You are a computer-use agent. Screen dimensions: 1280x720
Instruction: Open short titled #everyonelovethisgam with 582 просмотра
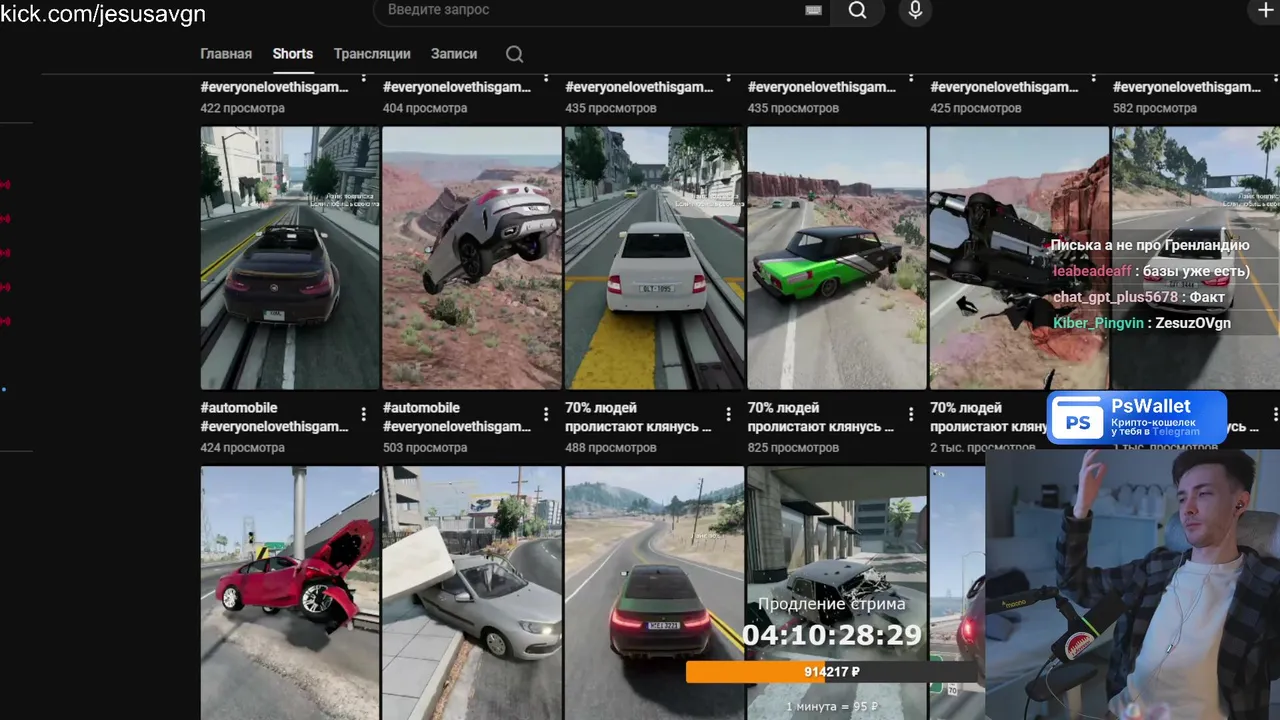coord(1187,87)
